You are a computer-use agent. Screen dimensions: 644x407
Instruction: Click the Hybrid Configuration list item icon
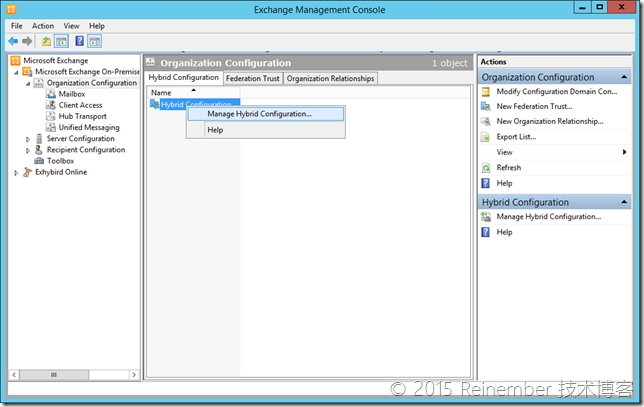(155, 104)
